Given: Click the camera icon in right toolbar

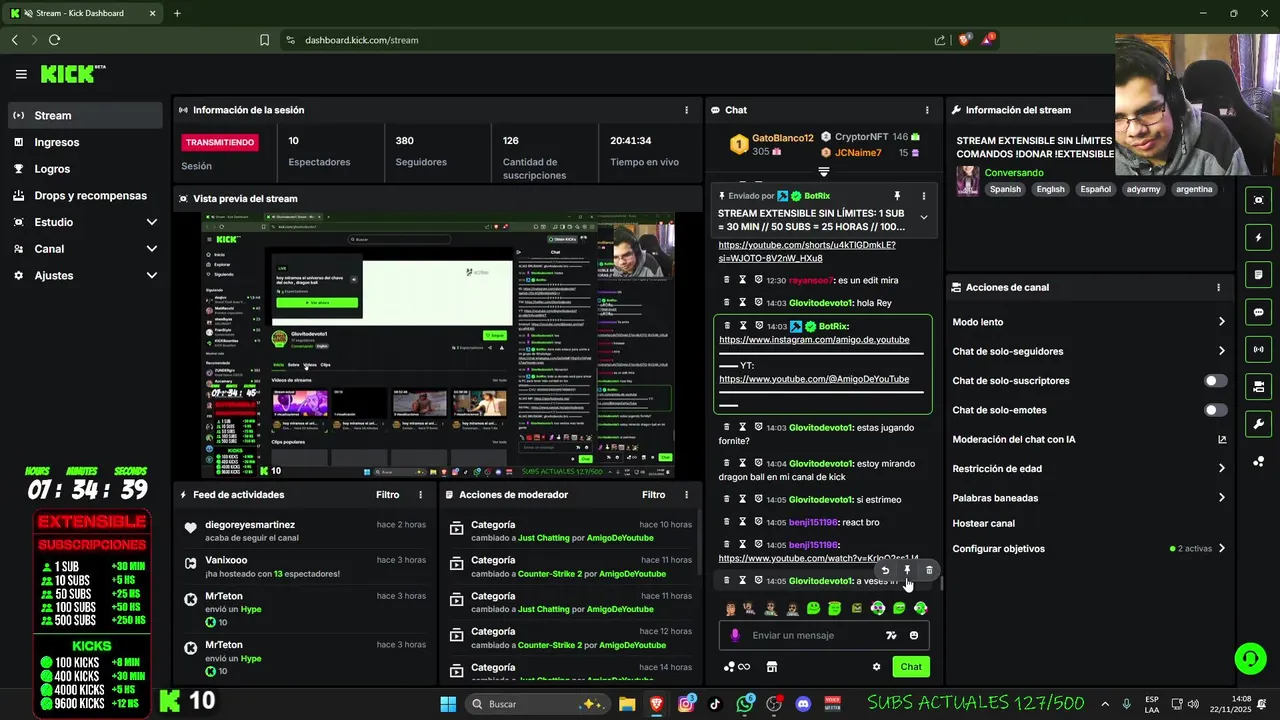Looking at the screenshot, I should tap(1258, 386).
